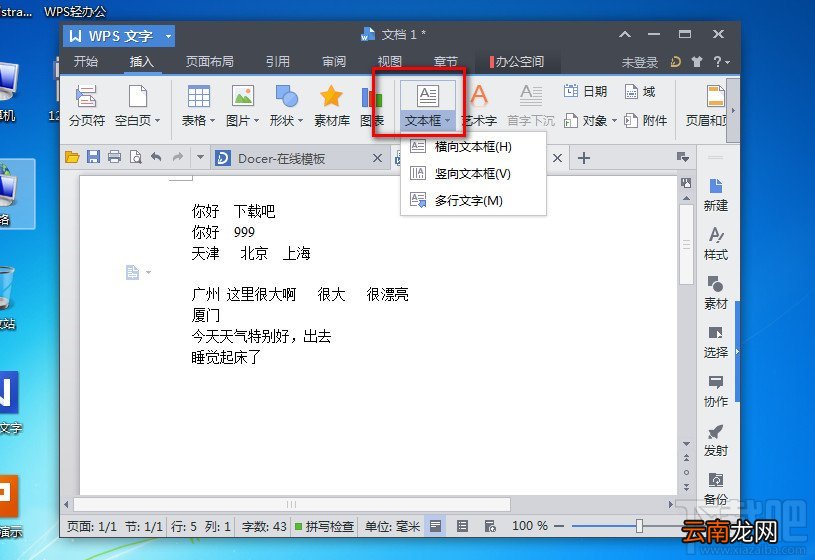815x560 pixels.
Task: Switch to the 开始 ribbon tab
Action: point(86,62)
